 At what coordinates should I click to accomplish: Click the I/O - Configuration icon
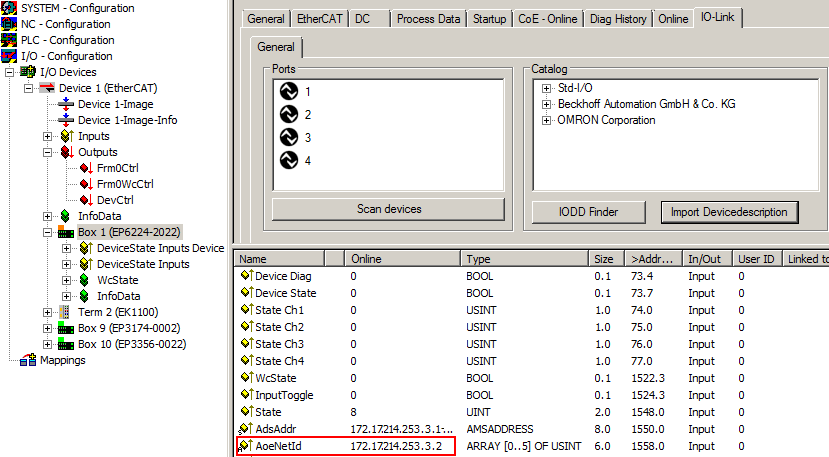click(9, 56)
